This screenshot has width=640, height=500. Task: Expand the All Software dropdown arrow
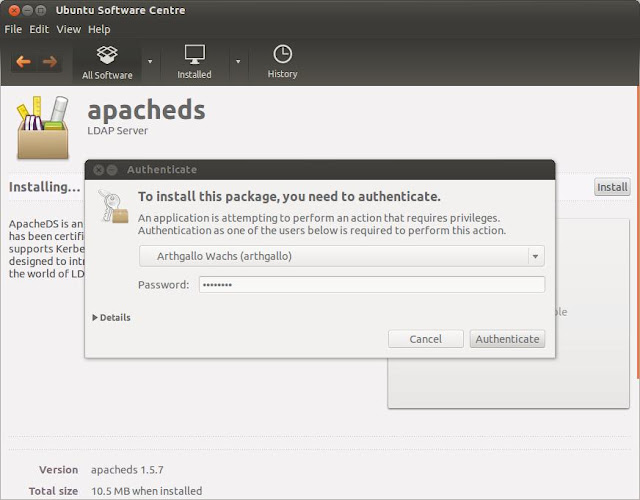point(150,62)
